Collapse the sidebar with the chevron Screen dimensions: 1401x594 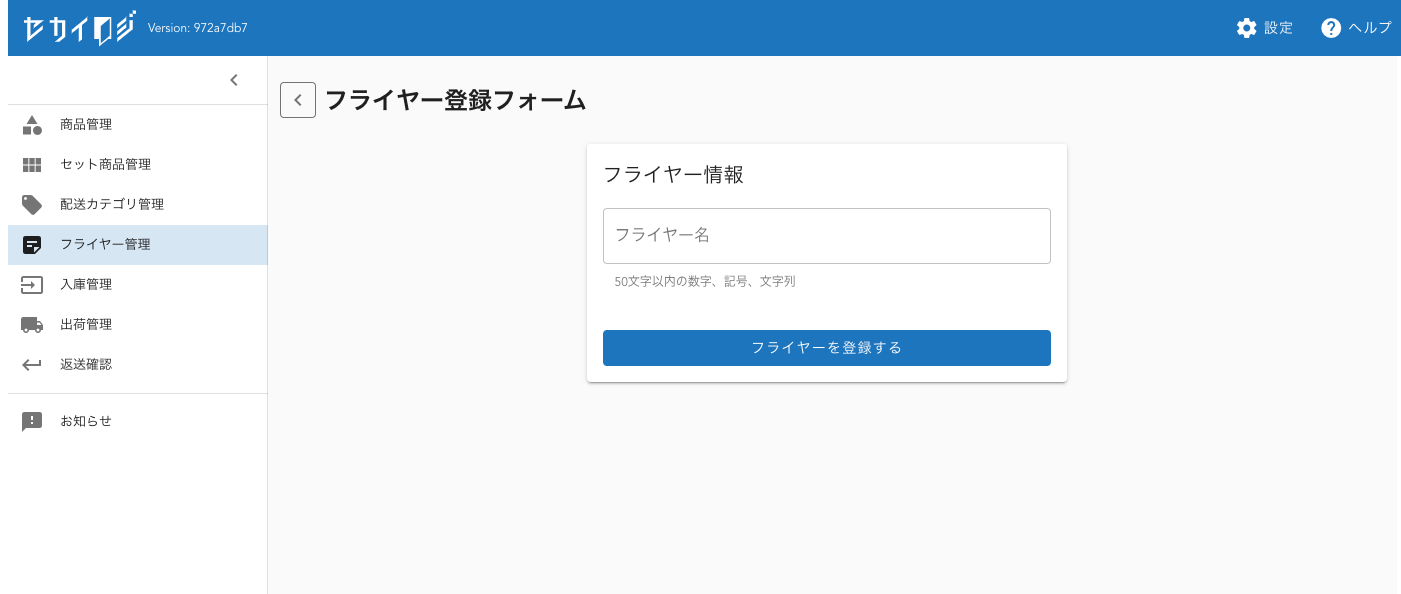(x=234, y=80)
